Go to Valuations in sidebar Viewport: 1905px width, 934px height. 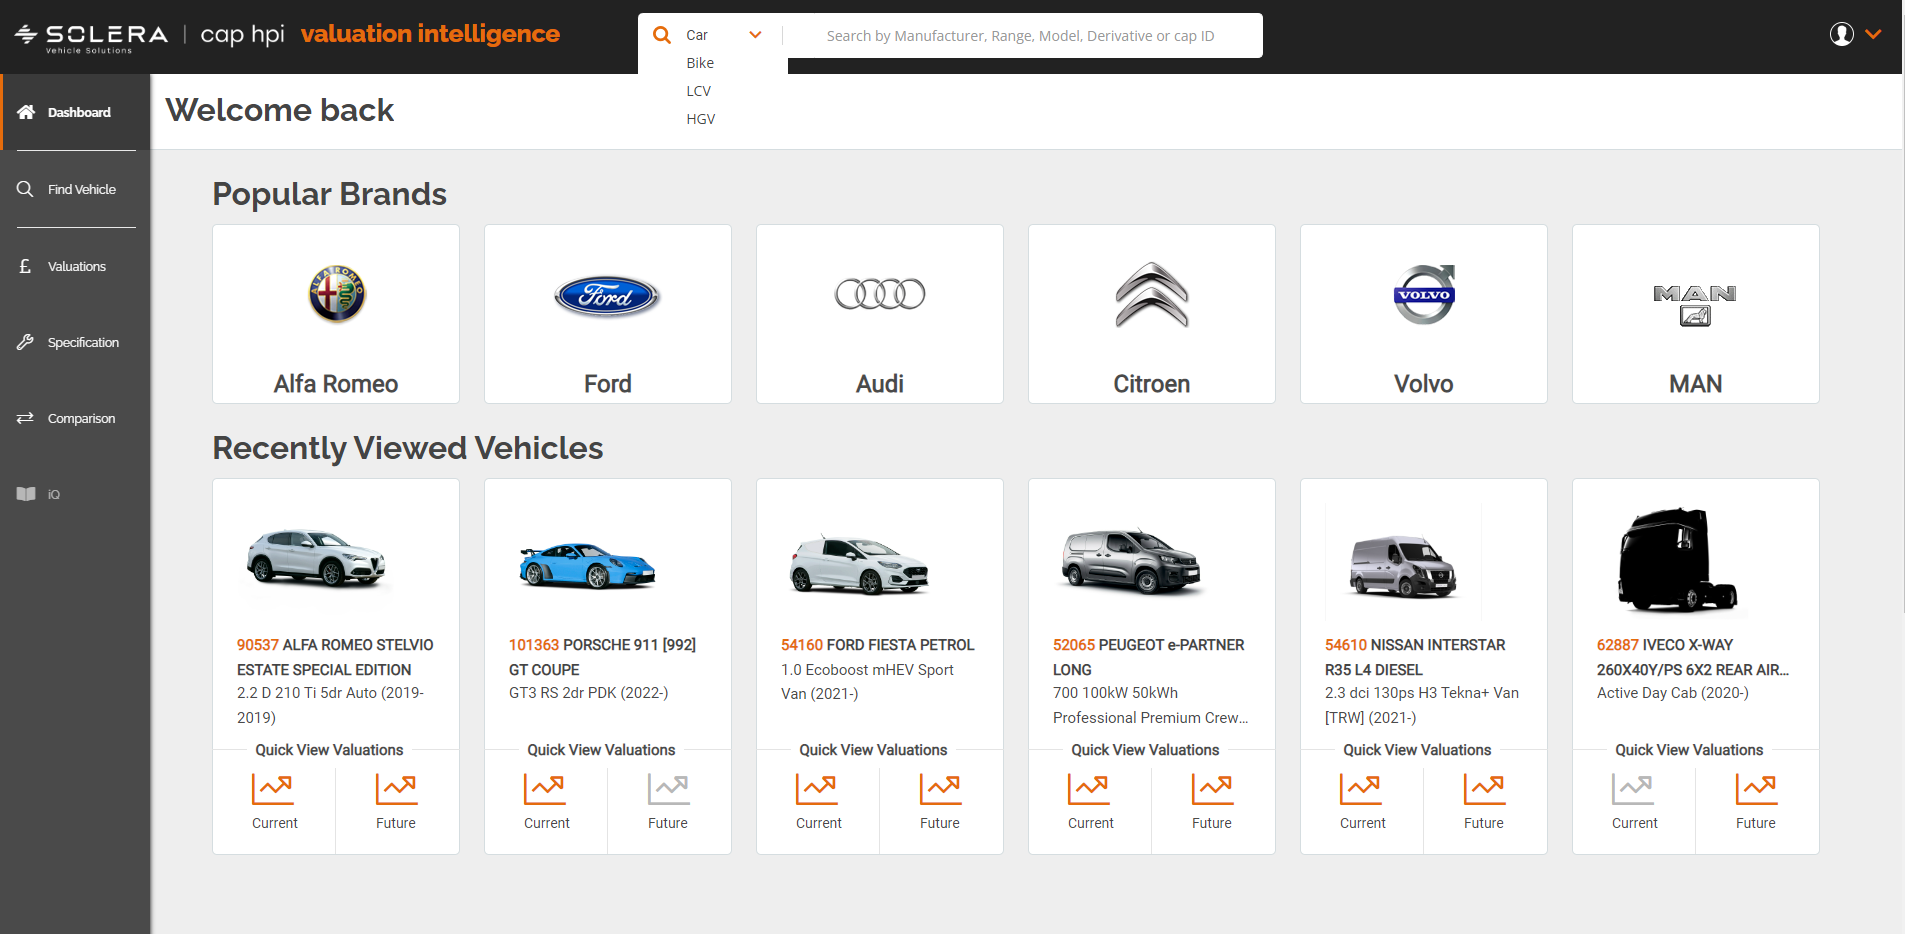pos(75,266)
